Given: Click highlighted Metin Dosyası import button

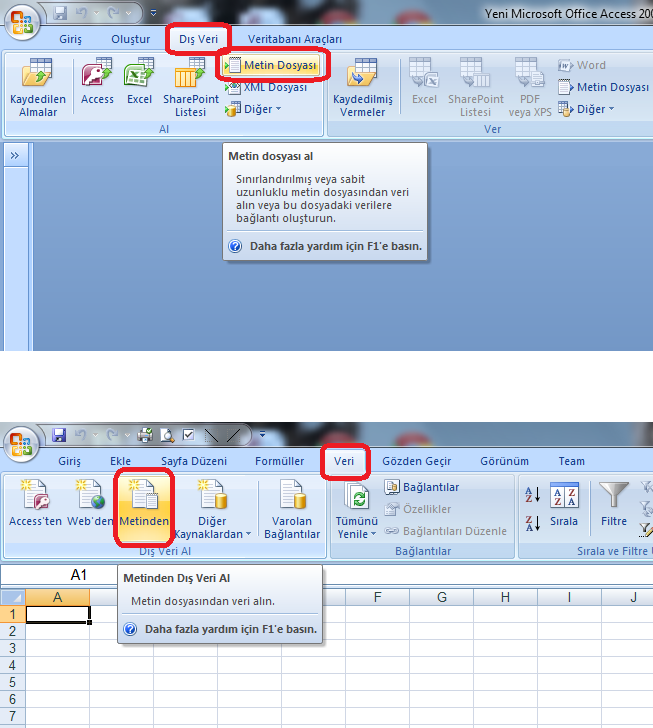Looking at the screenshot, I should click(x=270, y=66).
